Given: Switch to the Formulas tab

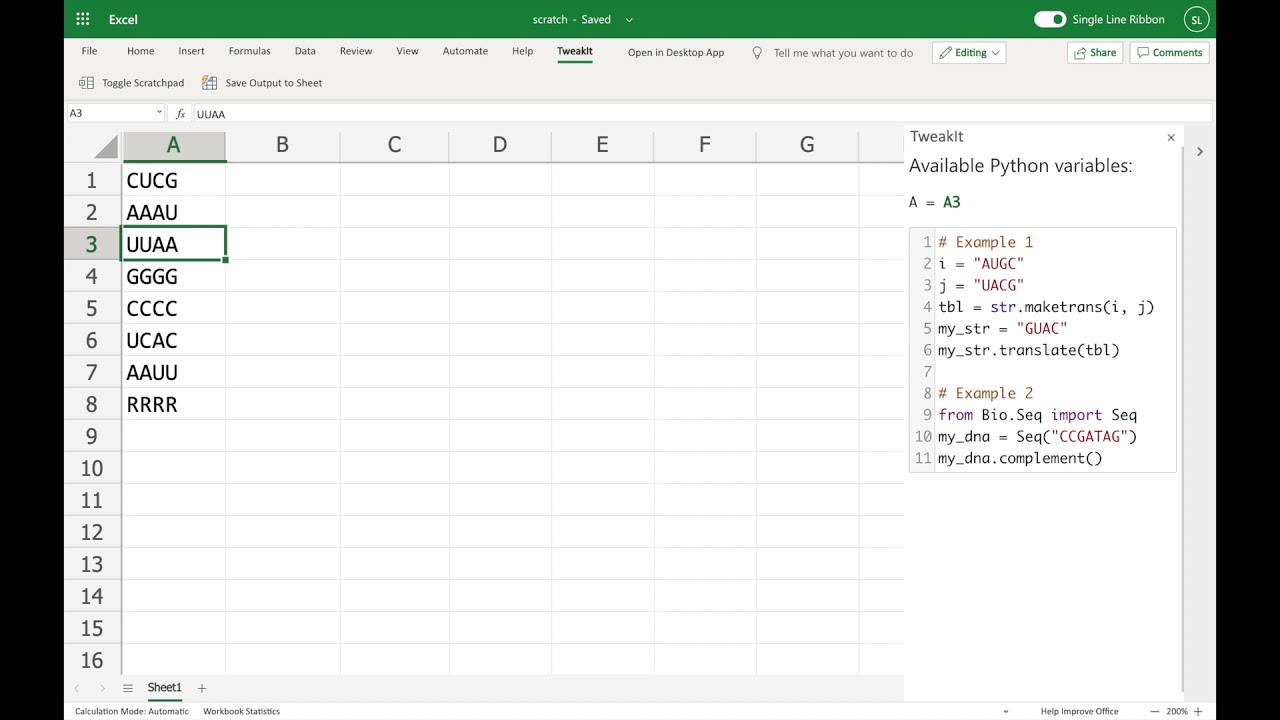Looking at the screenshot, I should click(x=249, y=52).
